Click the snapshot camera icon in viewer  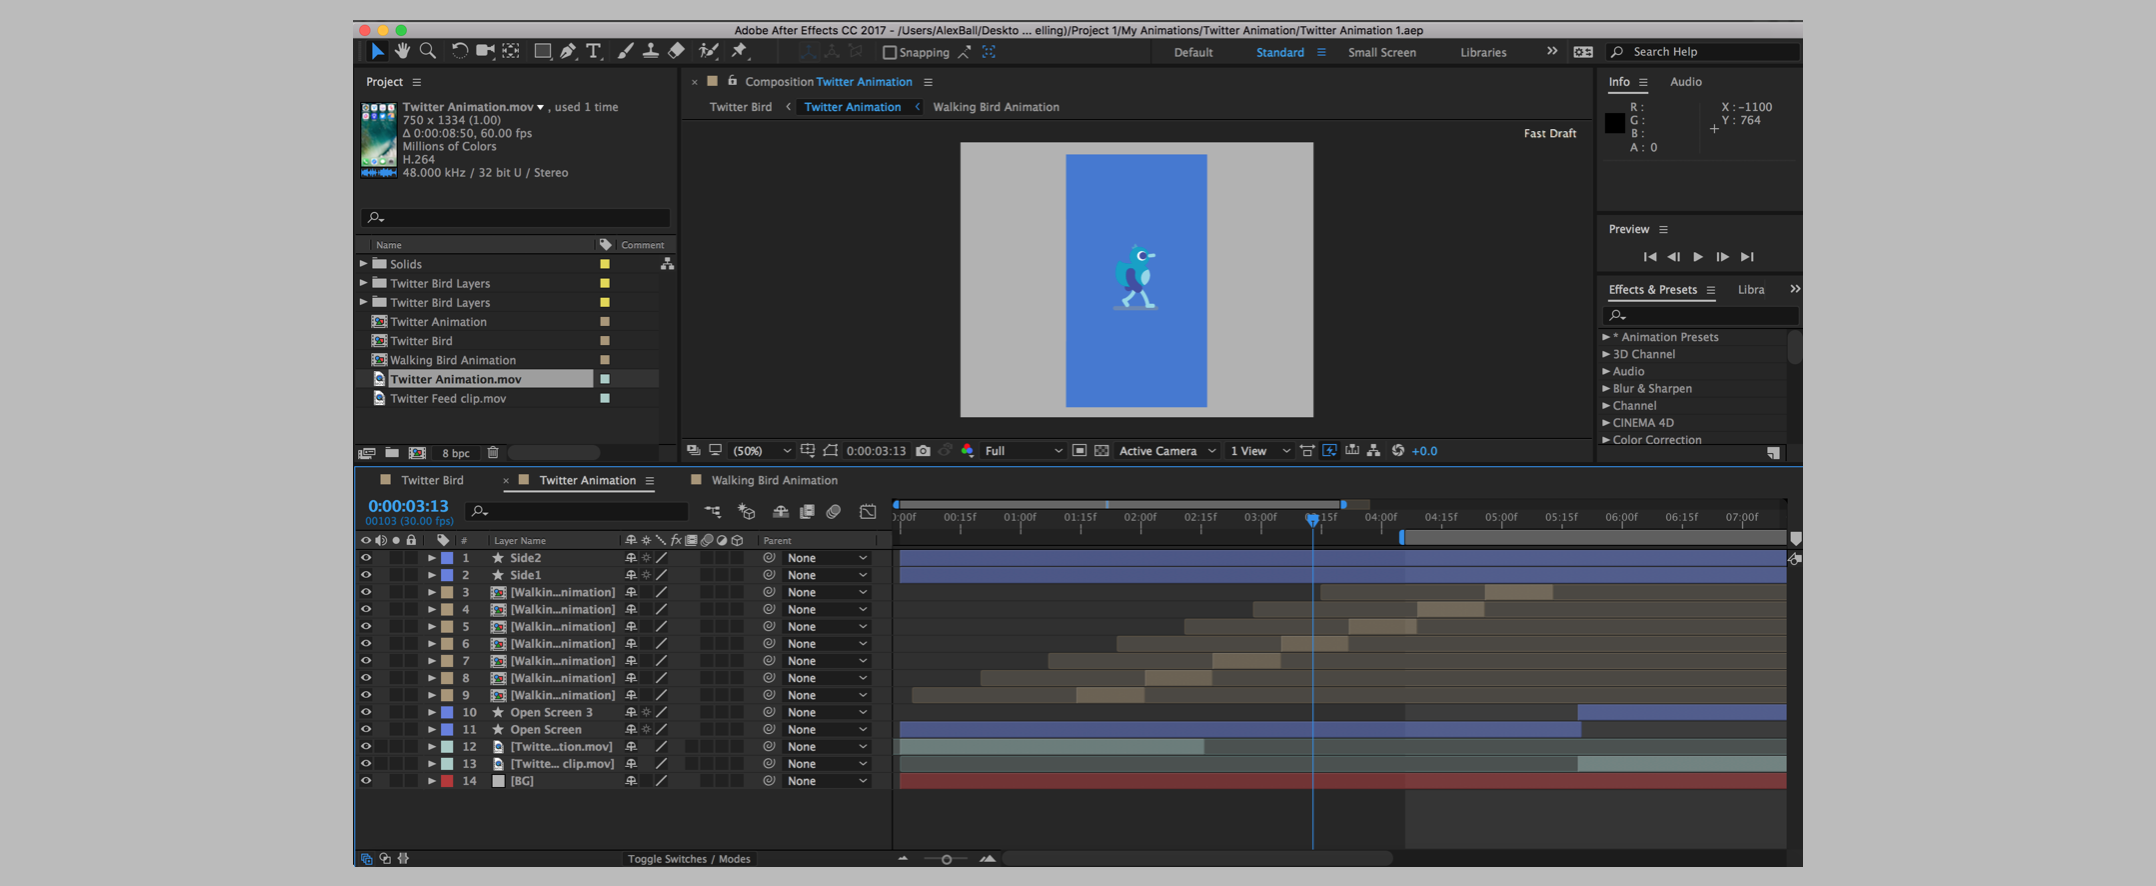pos(923,451)
